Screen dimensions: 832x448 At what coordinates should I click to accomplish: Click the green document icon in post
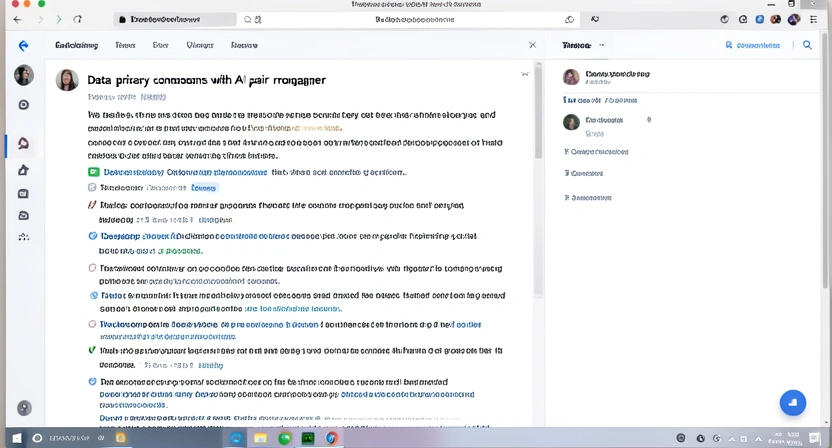(x=93, y=172)
